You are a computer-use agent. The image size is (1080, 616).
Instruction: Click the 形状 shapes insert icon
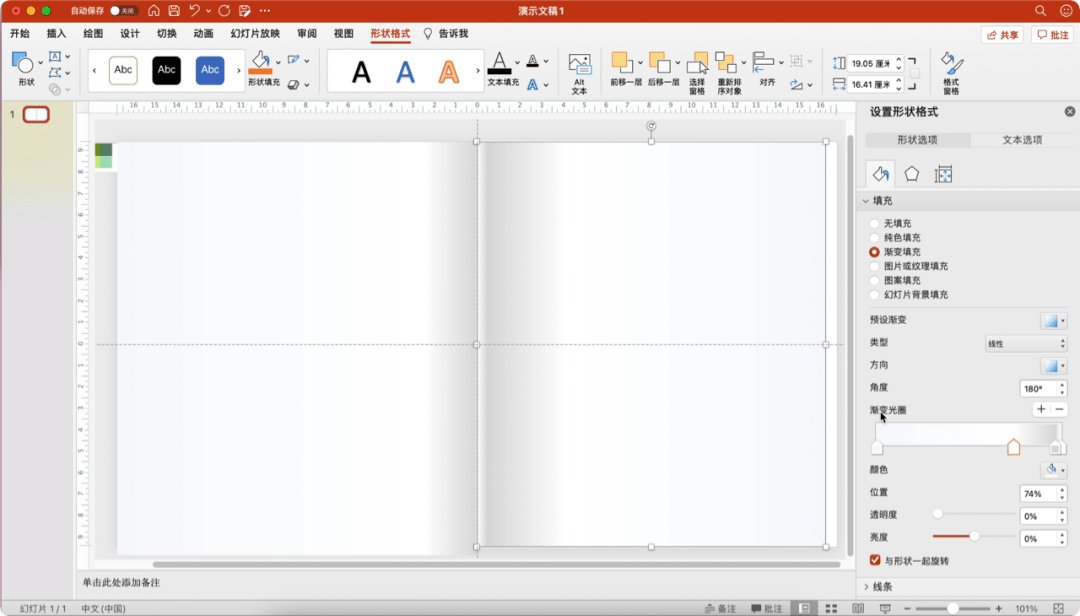[24, 64]
